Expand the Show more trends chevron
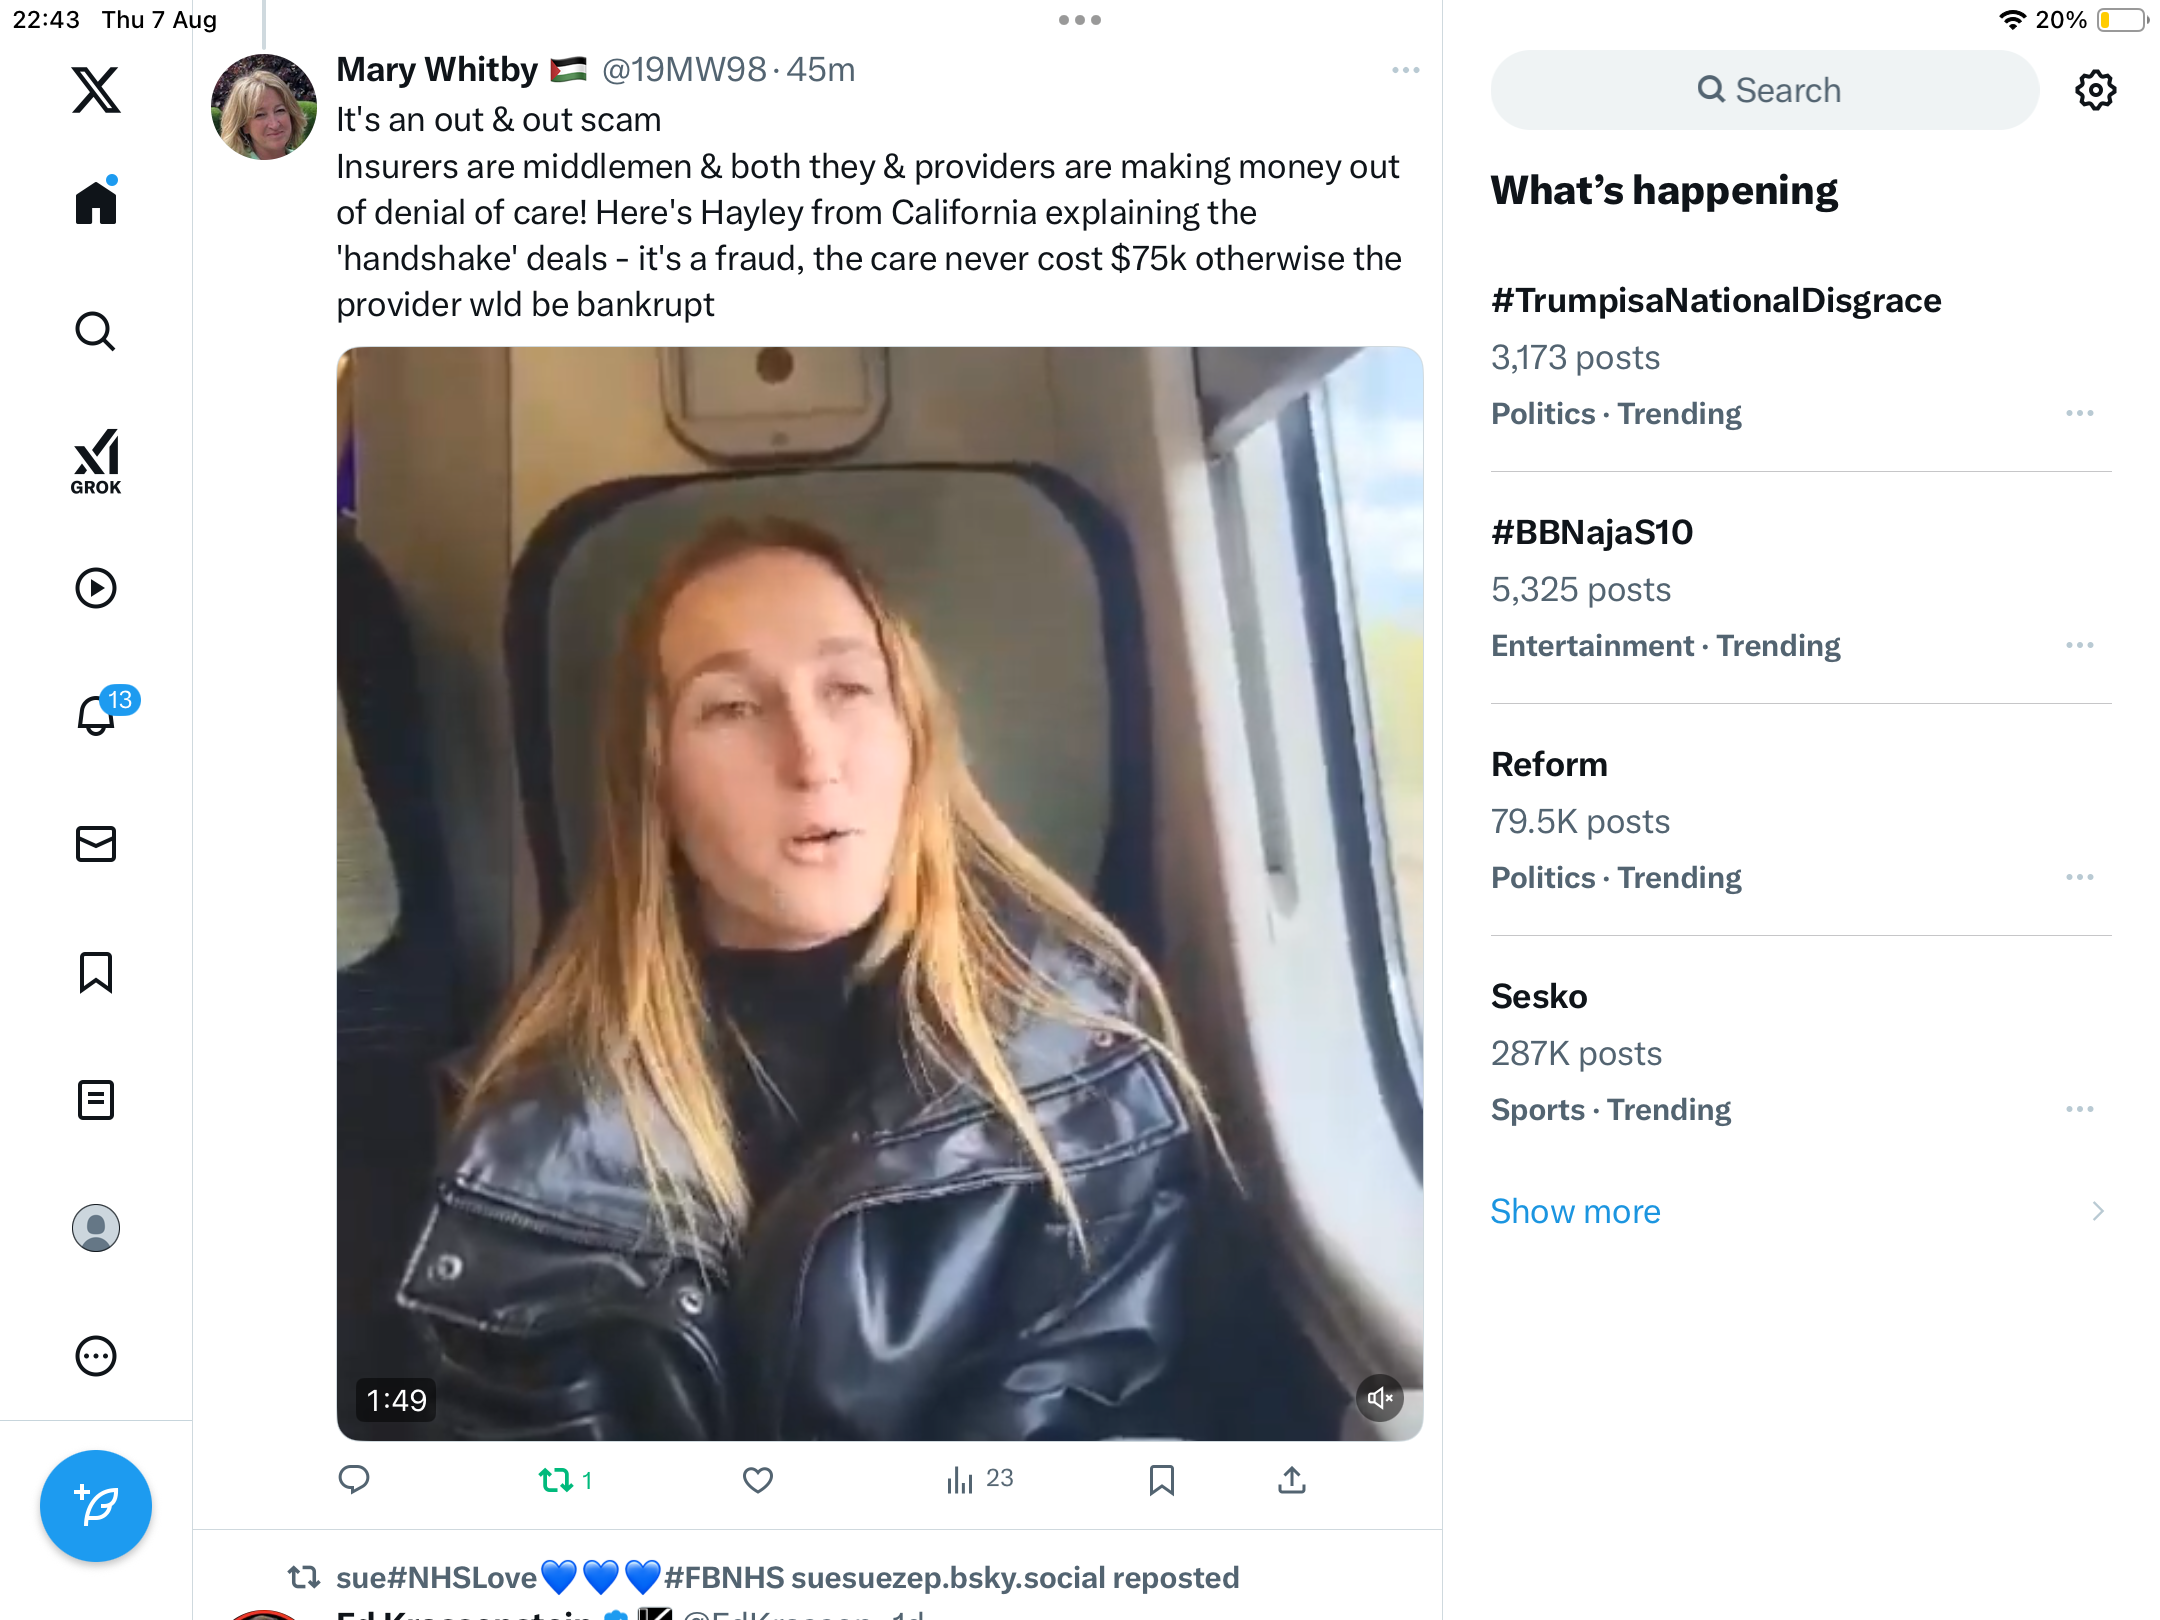 pos(2097,1211)
